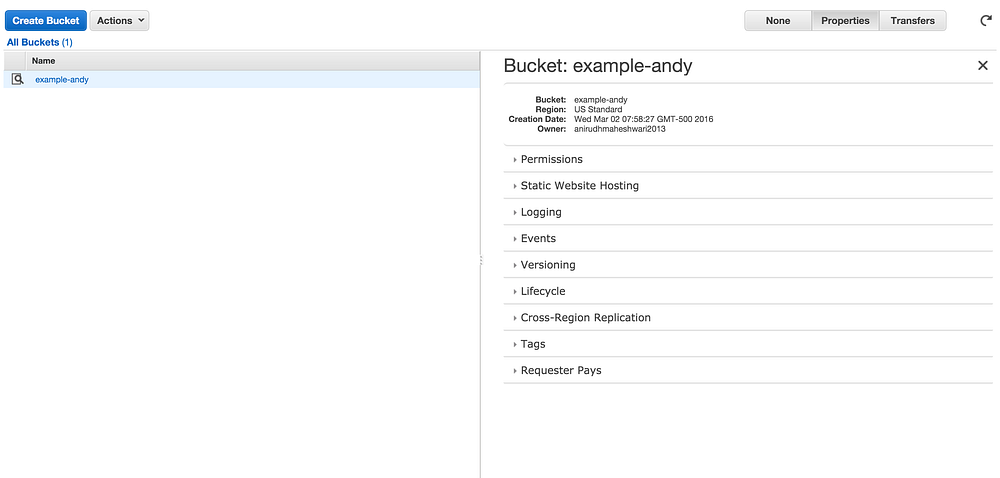Expand the Lifecycle section

coord(748,291)
